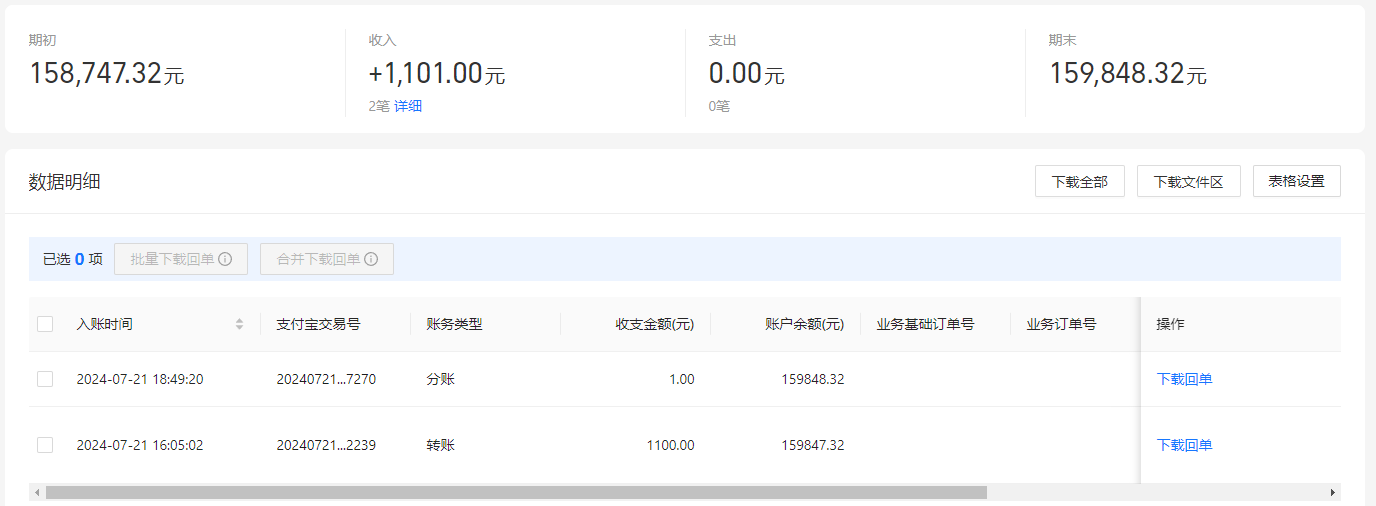Click the 操作 column header

(1170, 324)
